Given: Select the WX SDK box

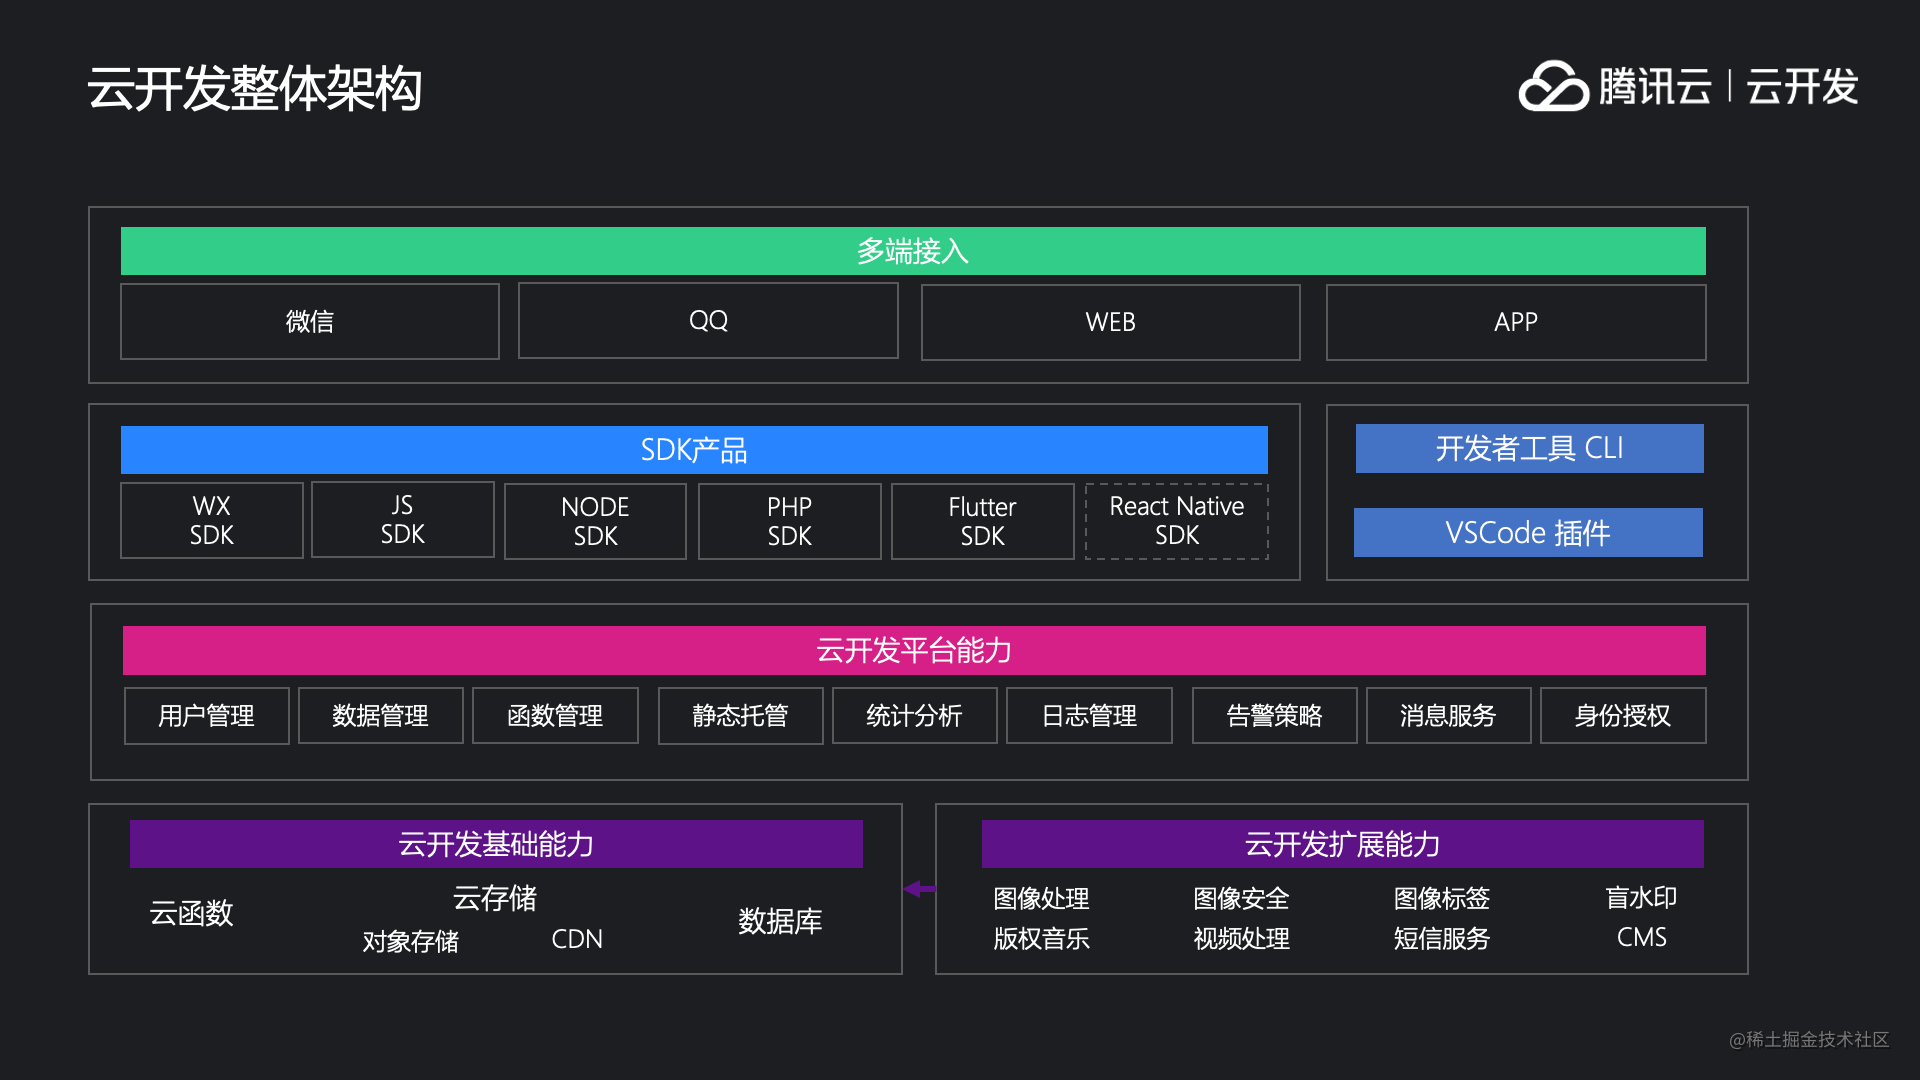Looking at the screenshot, I should pos(212,520).
